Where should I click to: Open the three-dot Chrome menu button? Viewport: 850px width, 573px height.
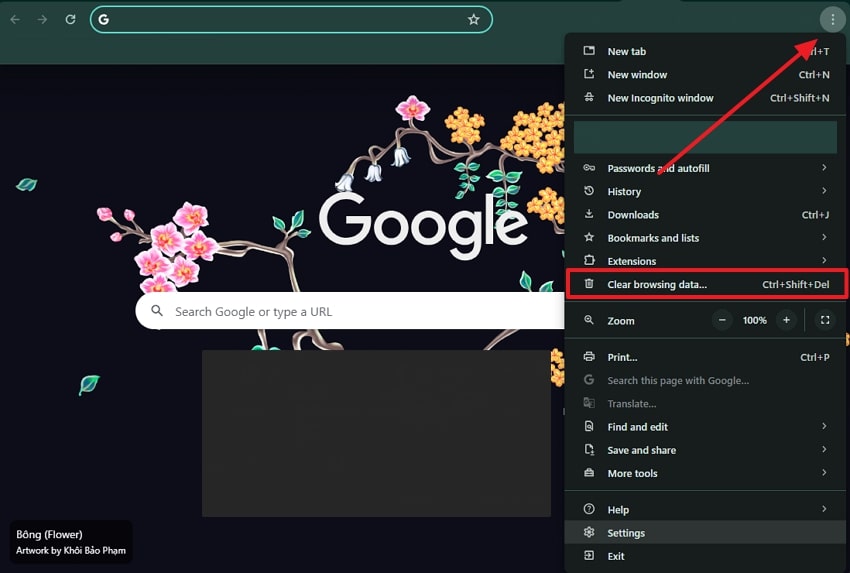(x=833, y=20)
